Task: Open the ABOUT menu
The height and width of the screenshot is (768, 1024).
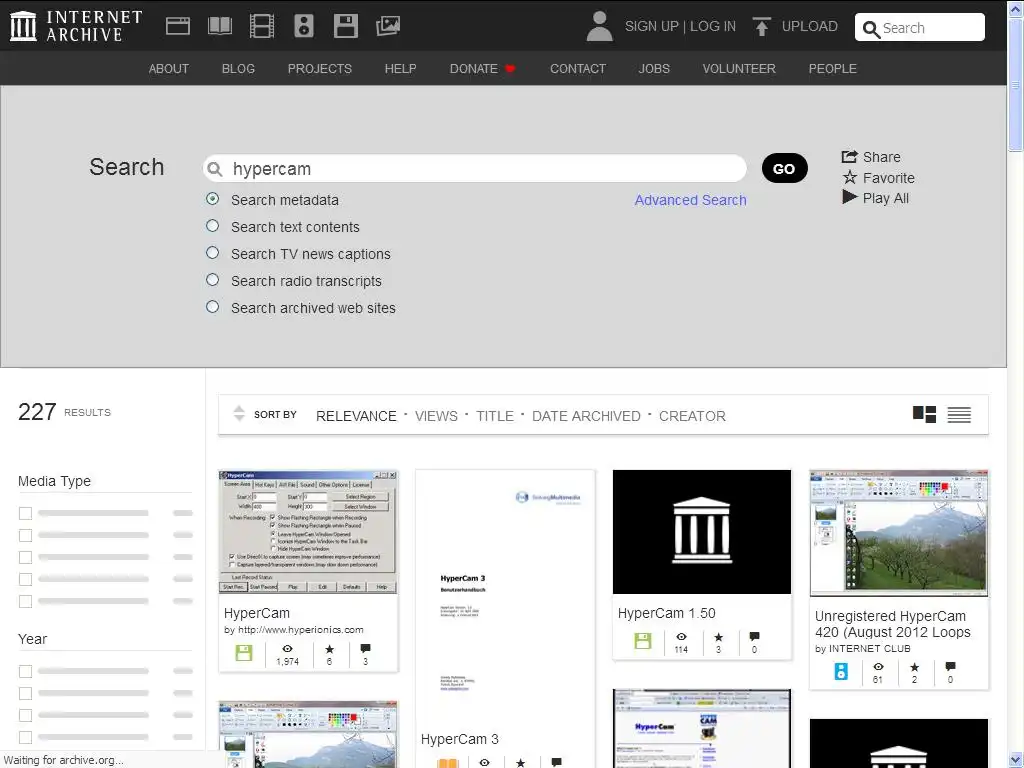Action: click(x=168, y=69)
